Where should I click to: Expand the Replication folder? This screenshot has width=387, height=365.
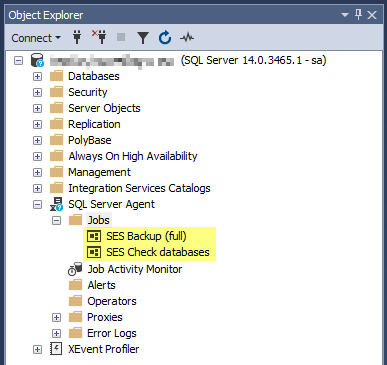[x=38, y=125]
